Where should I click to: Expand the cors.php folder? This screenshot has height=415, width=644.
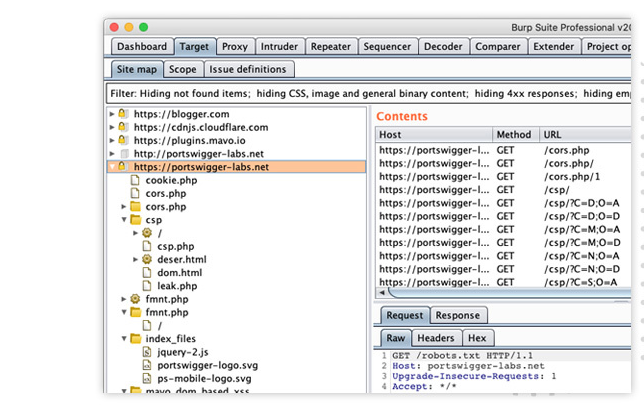pyautogui.click(x=124, y=206)
